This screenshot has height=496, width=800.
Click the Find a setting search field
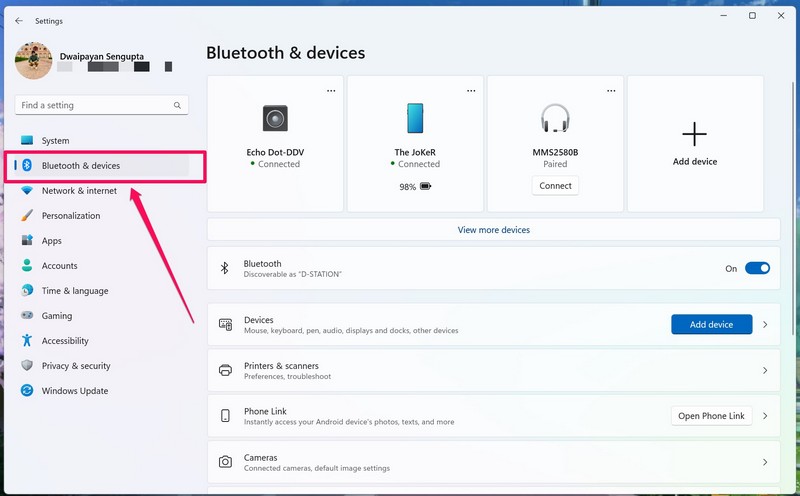point(102,105)
